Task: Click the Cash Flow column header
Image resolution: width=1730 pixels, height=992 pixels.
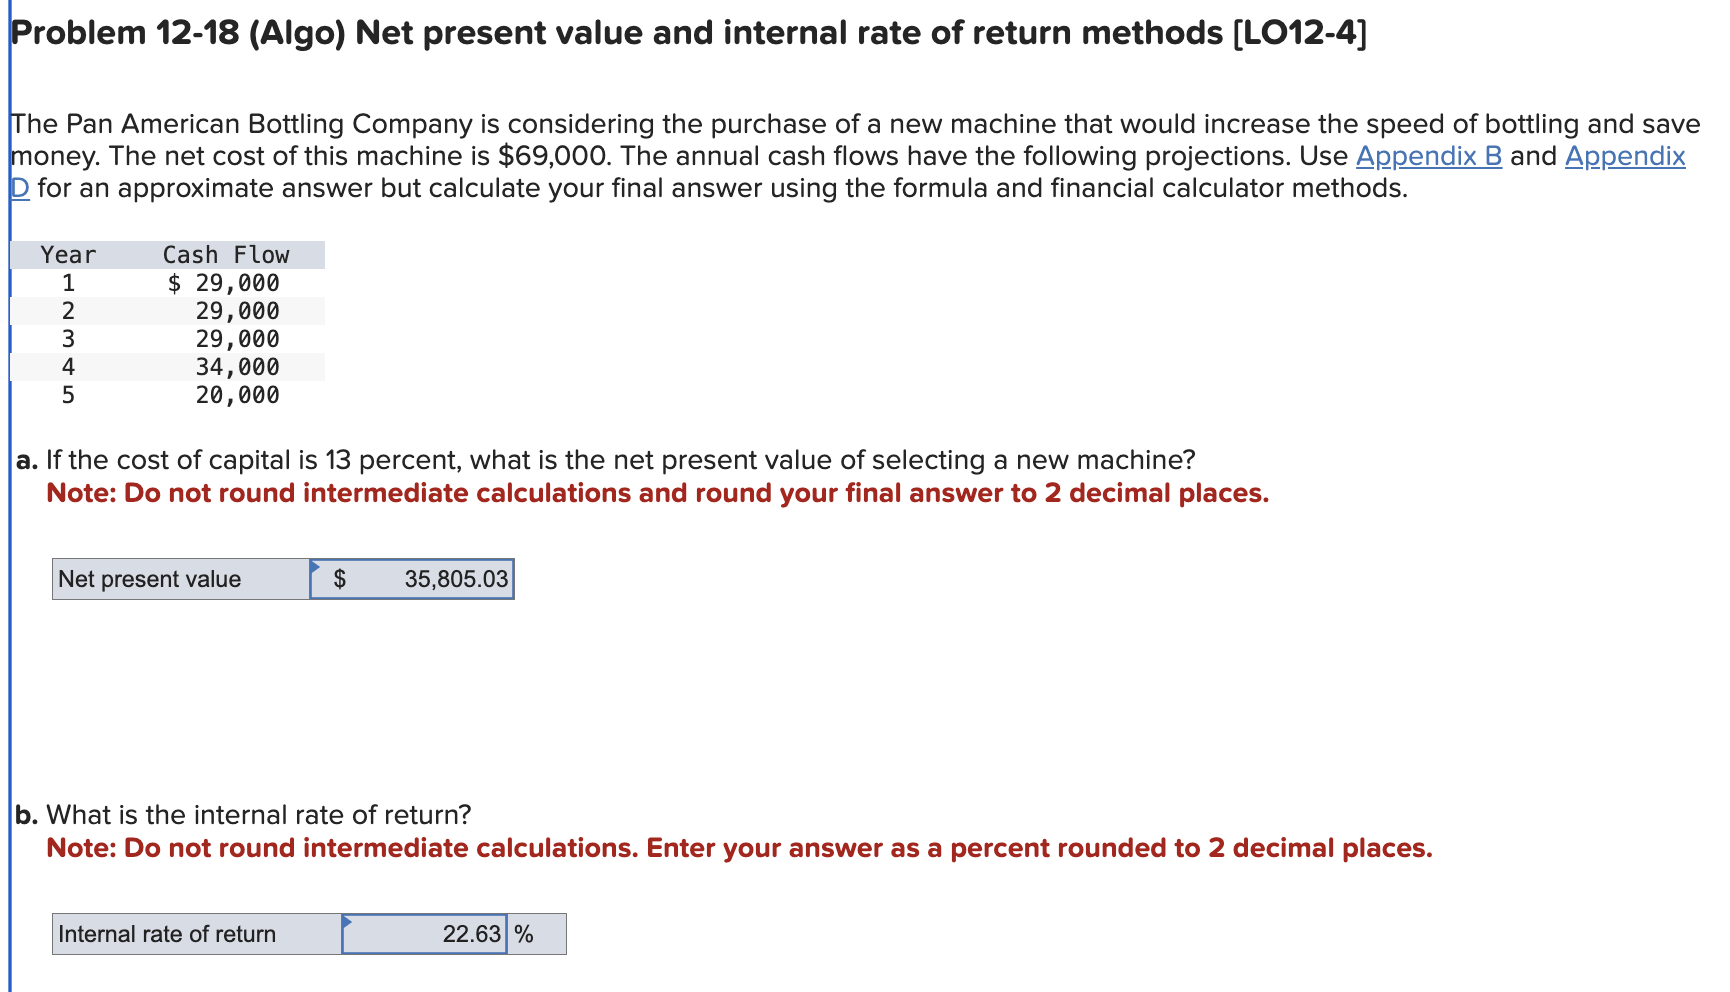Action: tap(225, 255)
